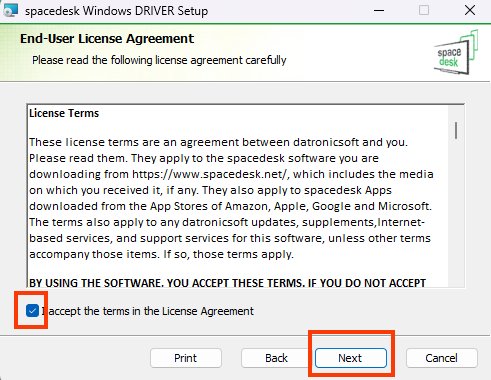Image resolution: width=491 pixels, height=380 pixels.
Task: Go Back to the previous setup page
Action: coord(277,358)
